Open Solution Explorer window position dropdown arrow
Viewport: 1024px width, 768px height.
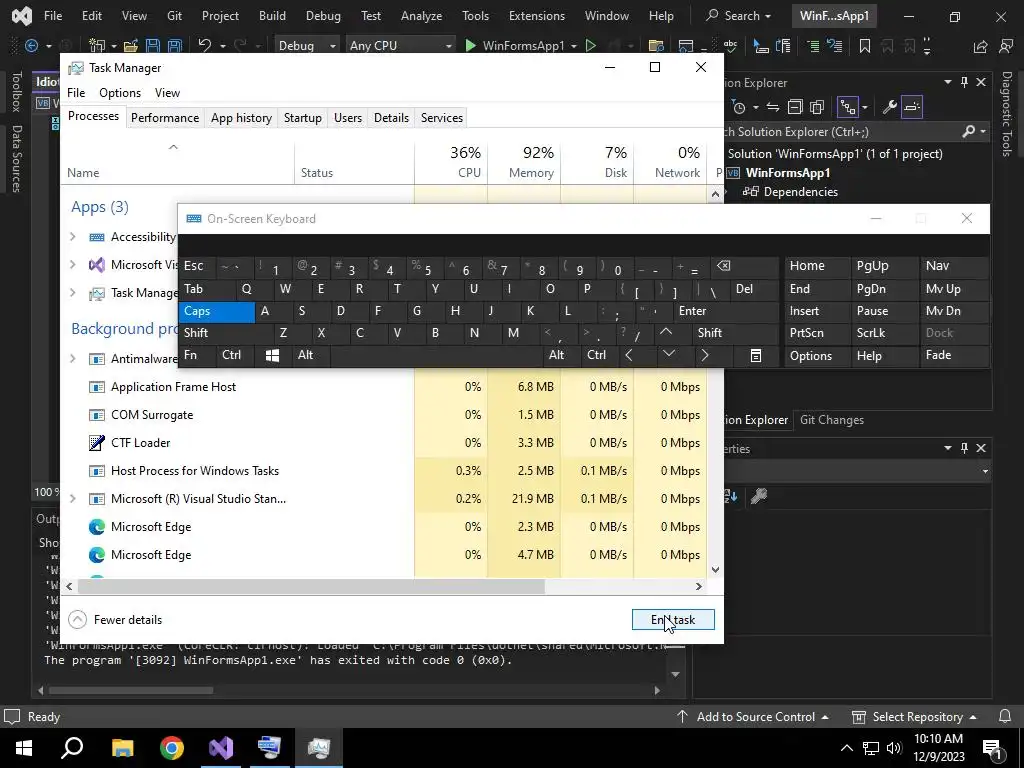tap(948, 82)
